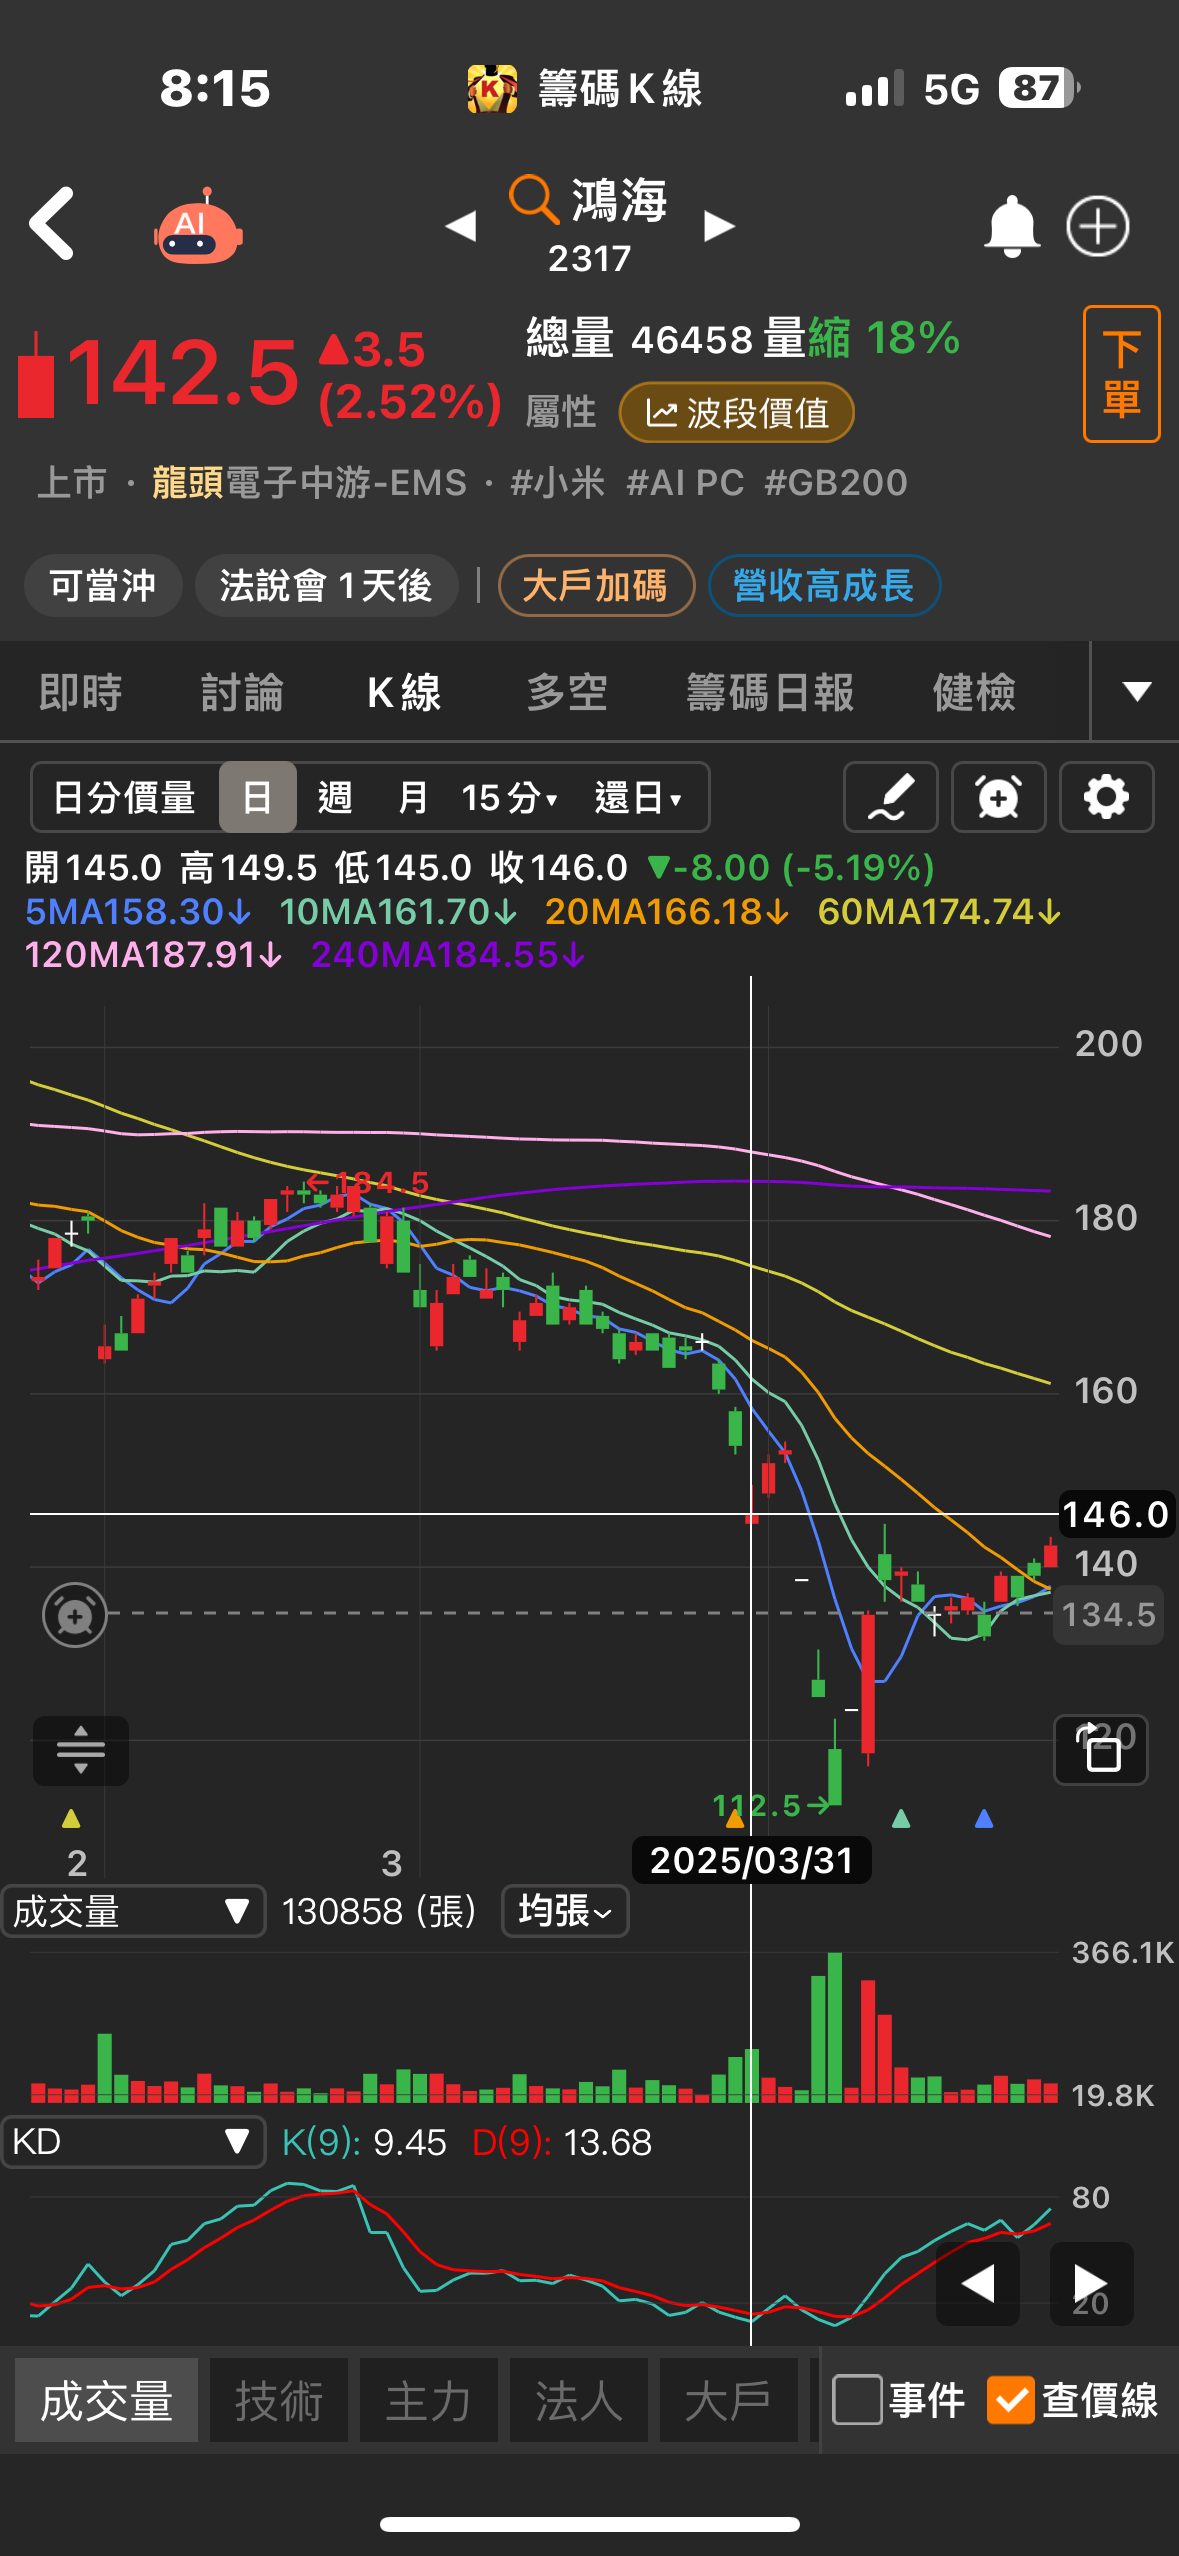
Task: Tap the blue event triangle marker
Action: click(984, 1818)
